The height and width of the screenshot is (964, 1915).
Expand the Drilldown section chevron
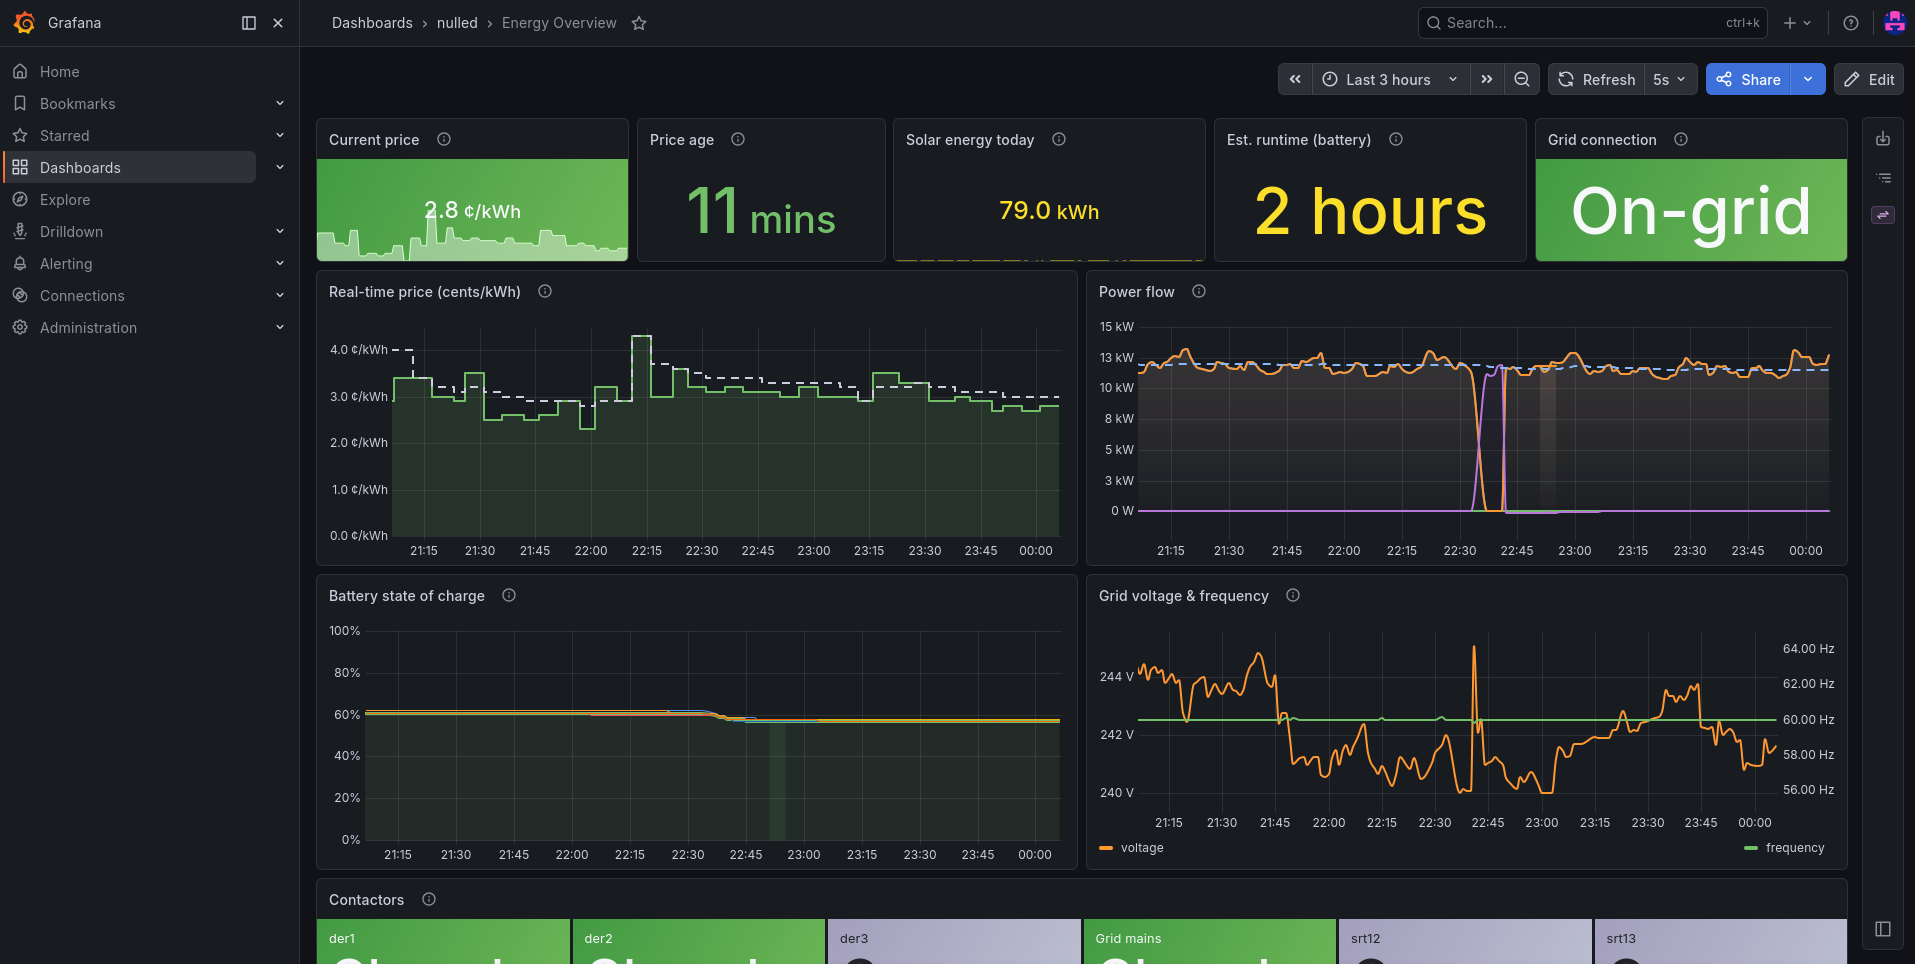[x=280, y=231]
